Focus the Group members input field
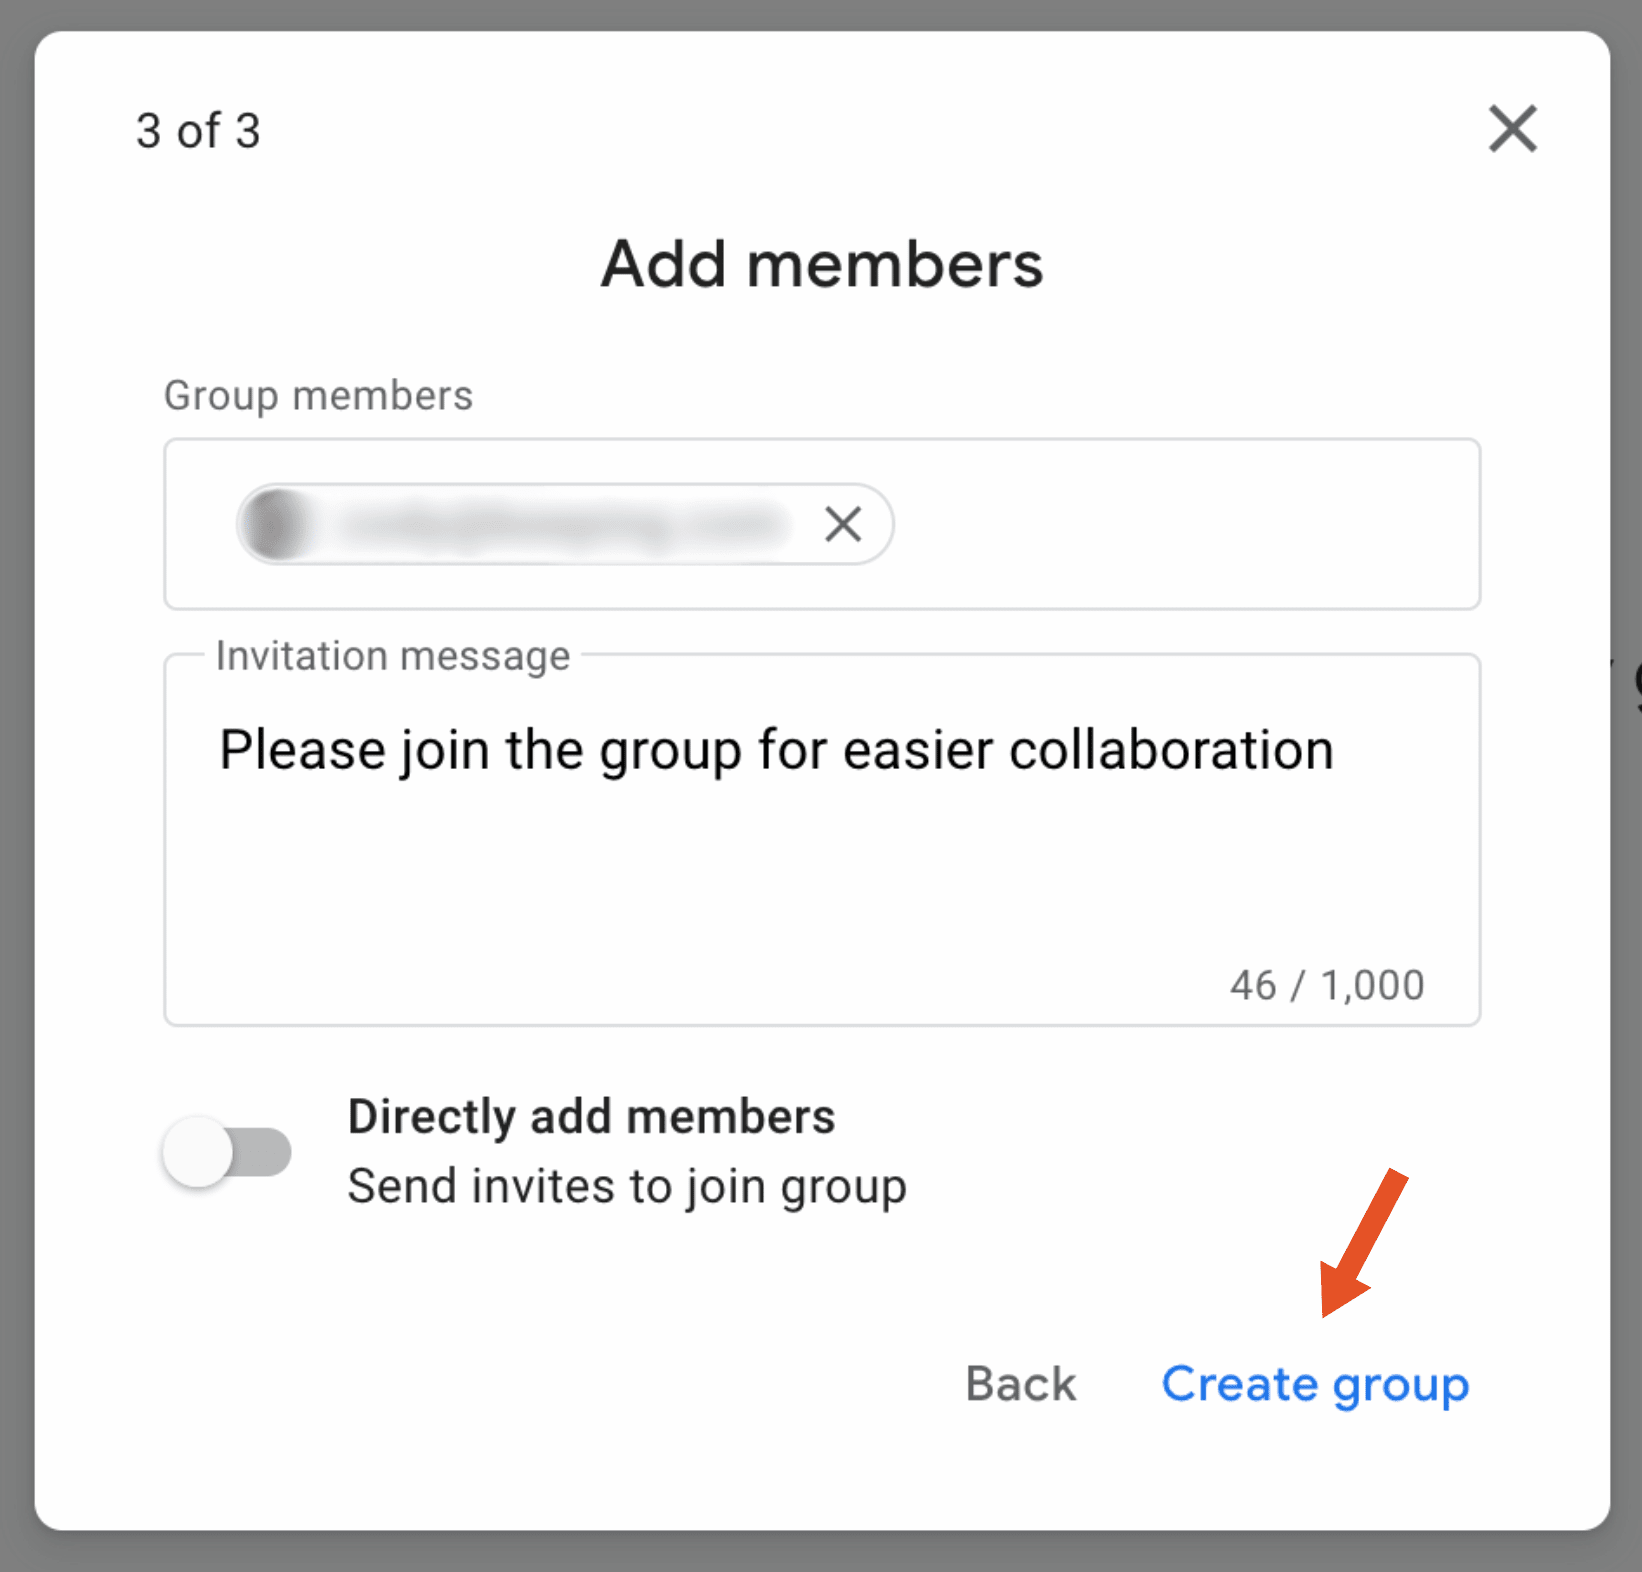 point(1180,524)
